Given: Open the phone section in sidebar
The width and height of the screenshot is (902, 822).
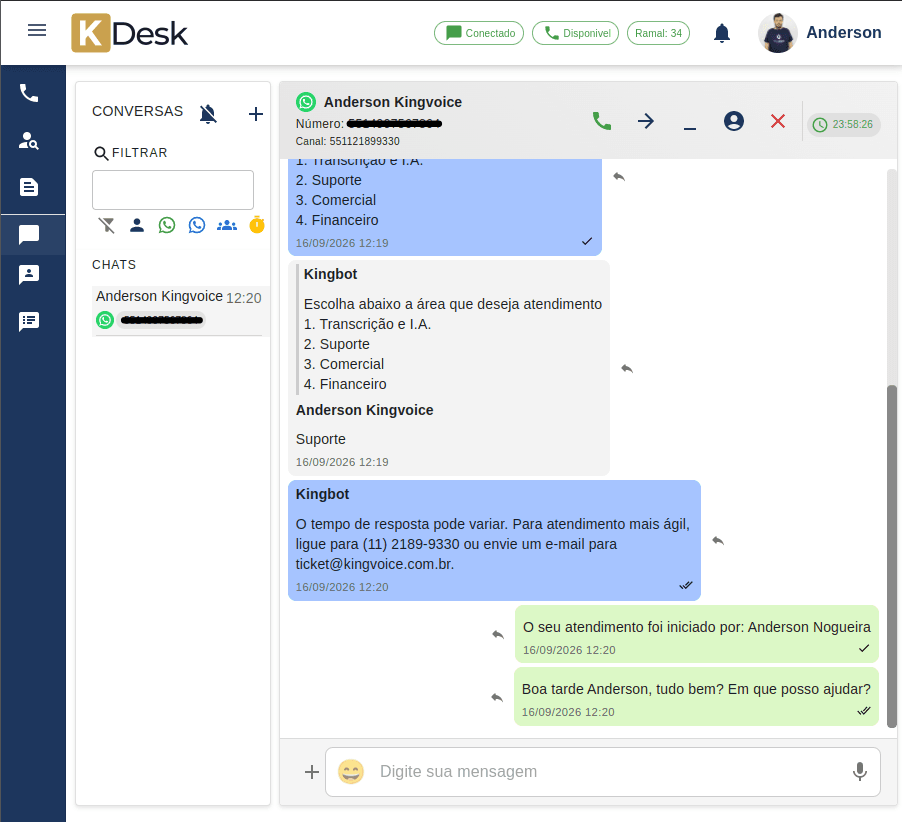Looking at the screenshot, I should coord(29,93).
